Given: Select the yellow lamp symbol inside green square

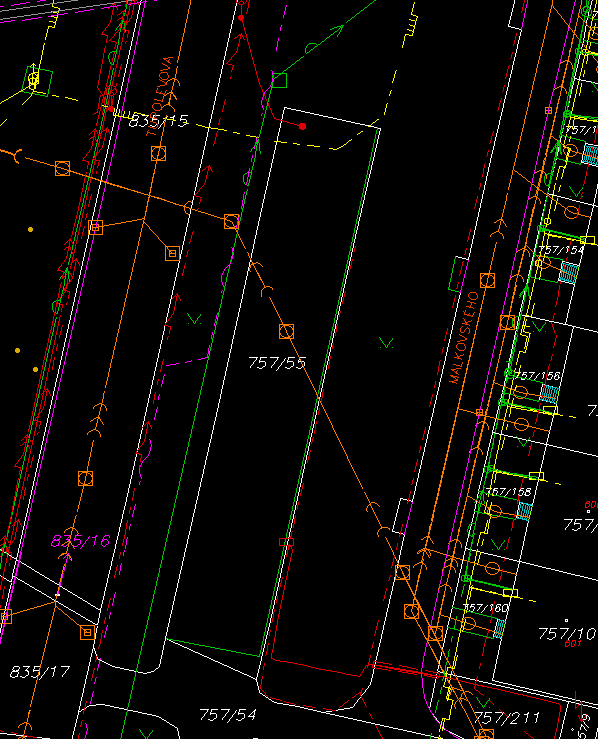Looking at the screenshot, I should (33, 80).
